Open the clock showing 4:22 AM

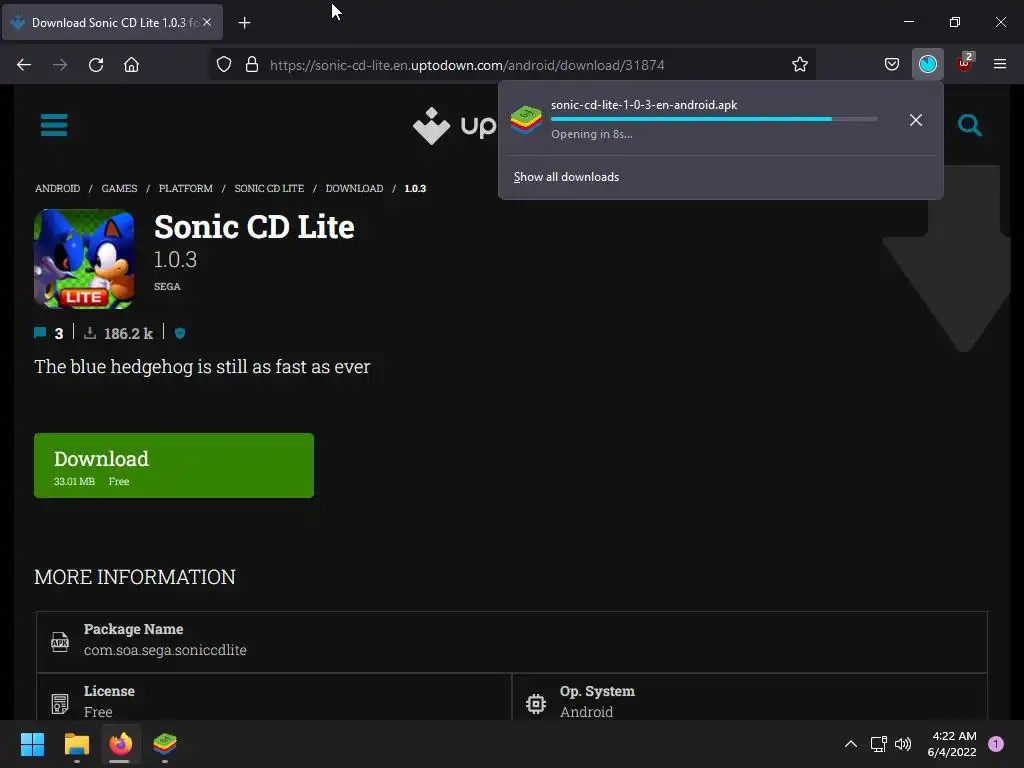(952, 744)
